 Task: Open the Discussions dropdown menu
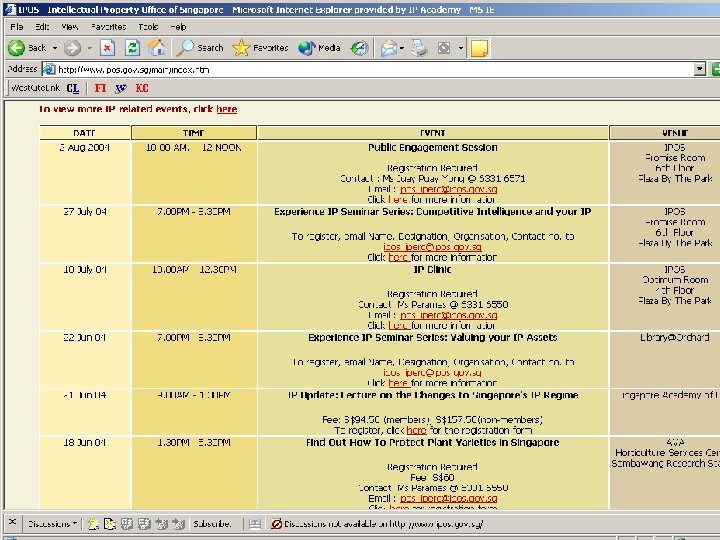tap(52, 524)
